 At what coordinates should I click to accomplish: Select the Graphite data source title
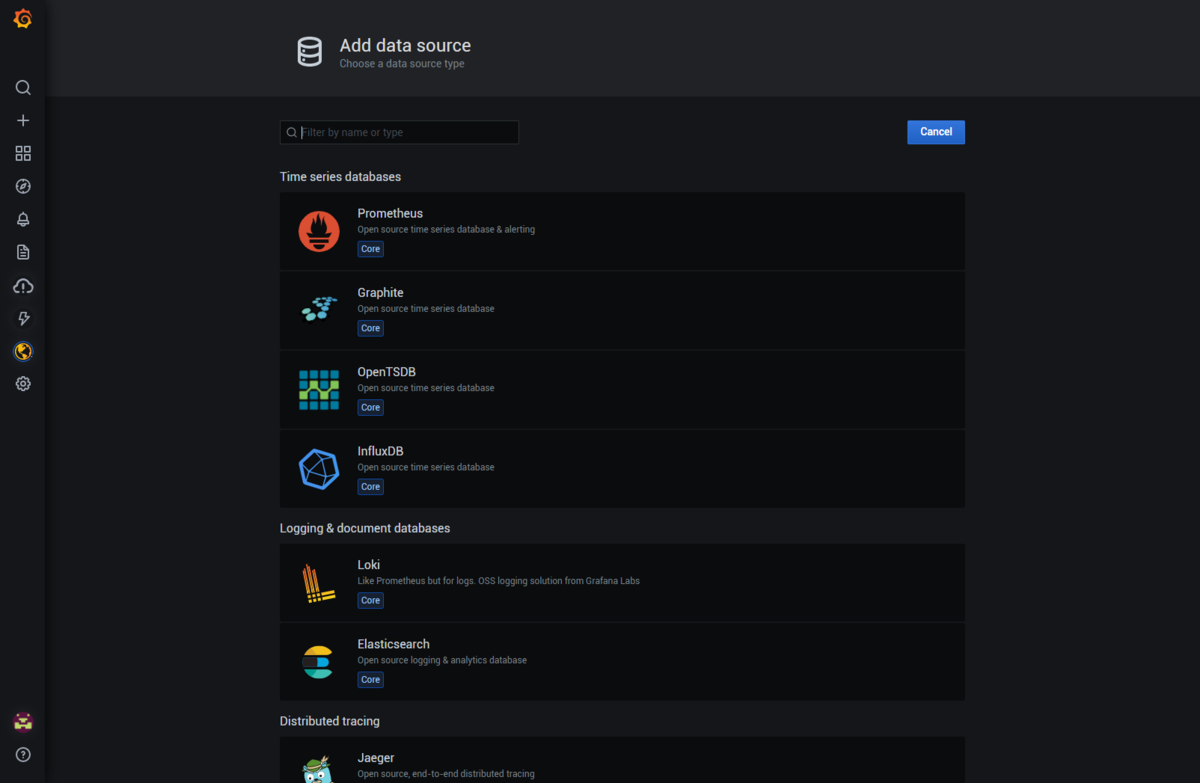(x=381, y=292)
